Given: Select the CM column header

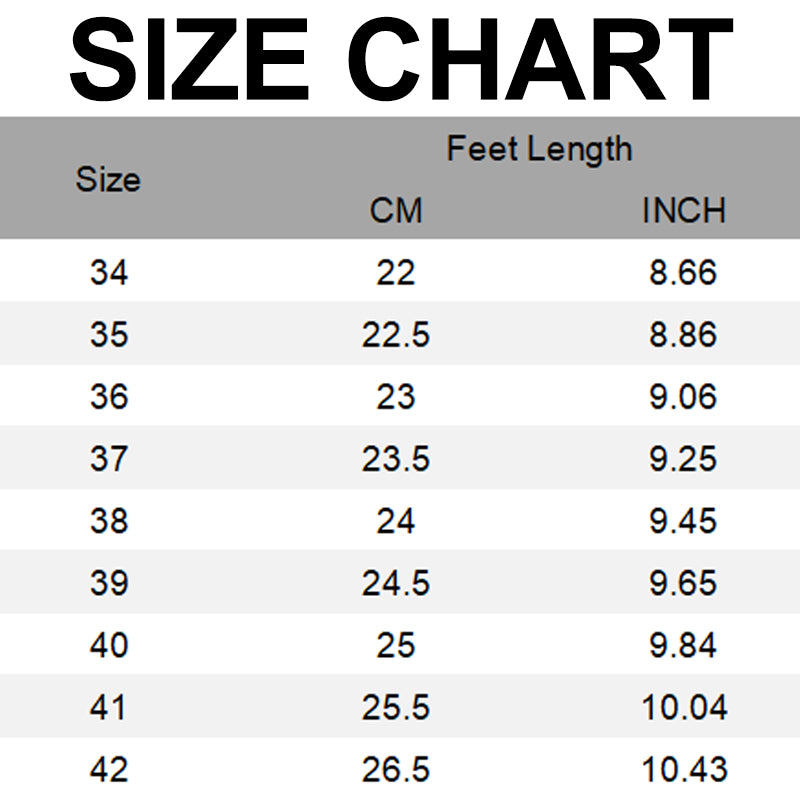Looking at the screenshot, I should tap(396, 211).
